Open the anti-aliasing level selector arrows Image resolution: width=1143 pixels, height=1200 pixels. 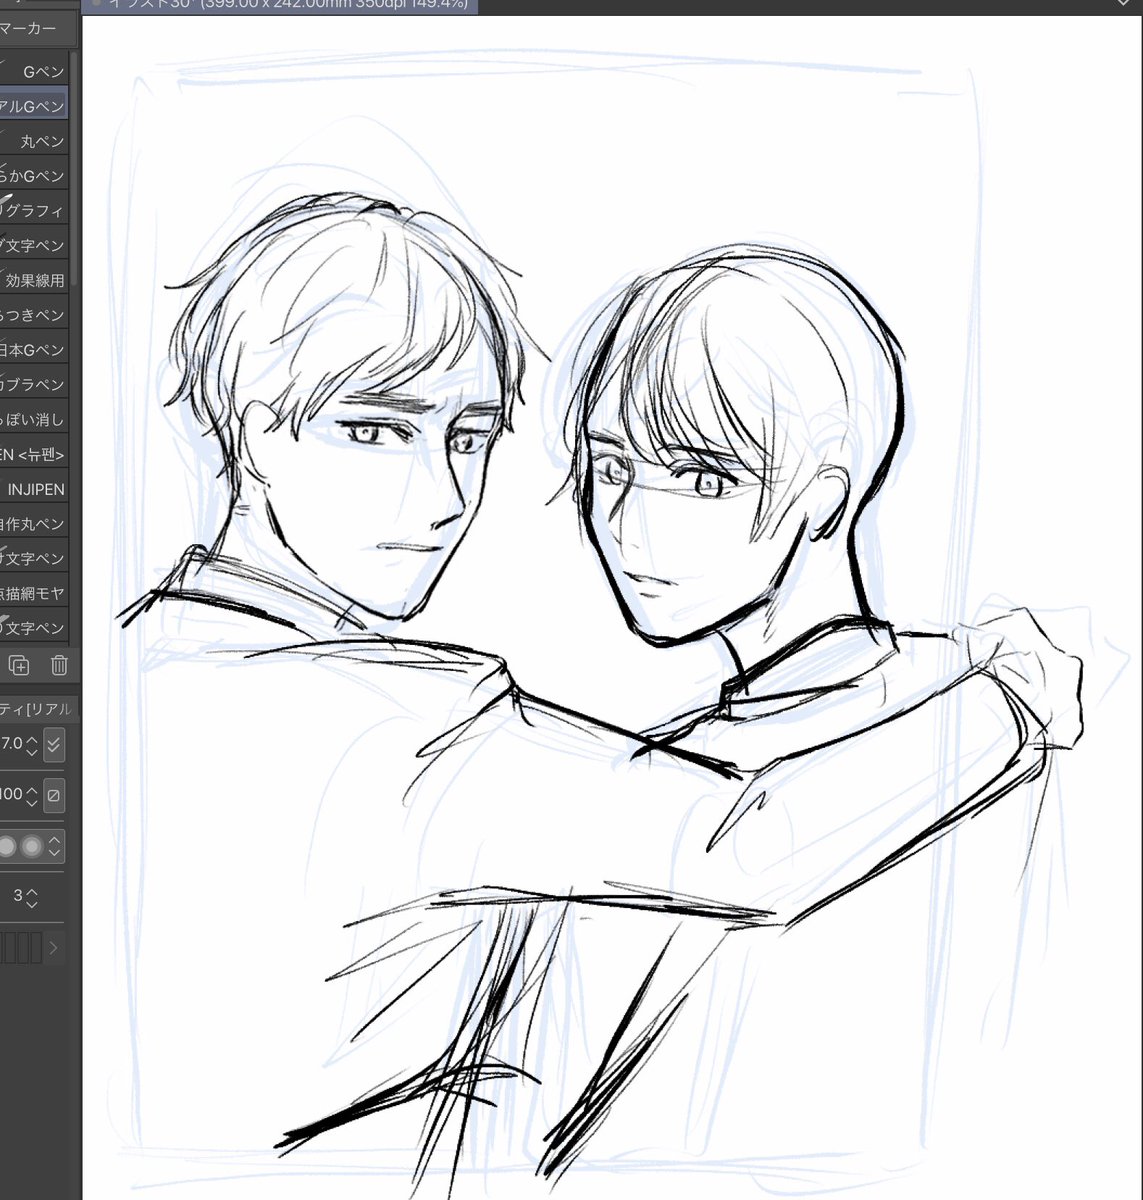(55, 846)
